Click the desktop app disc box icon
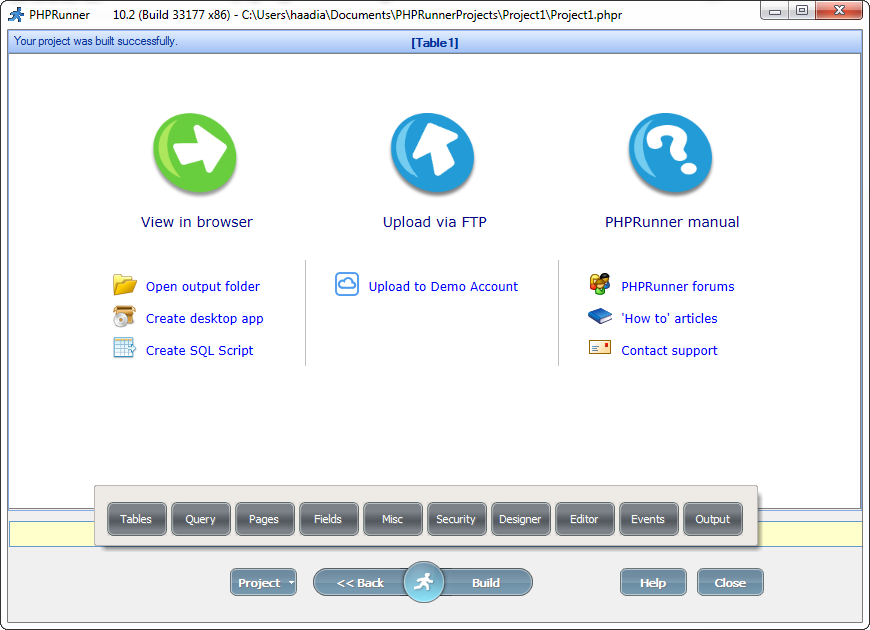This screenshot has height=630, width=870. (x=124, y=316)
